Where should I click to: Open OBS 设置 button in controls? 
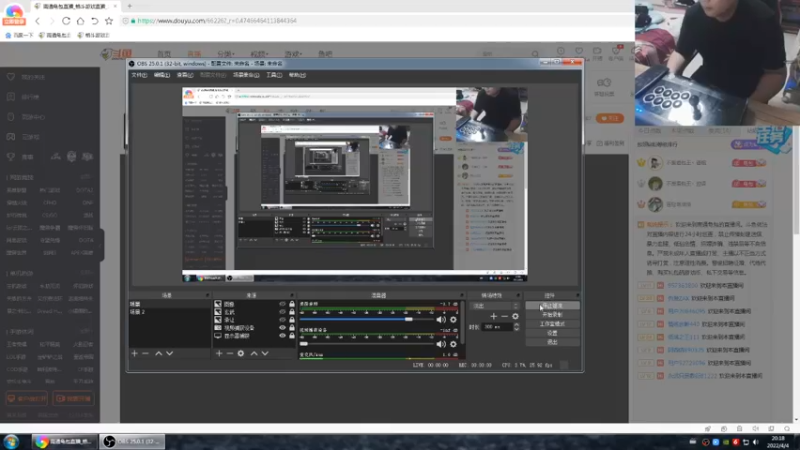click(x=552, y=333)
